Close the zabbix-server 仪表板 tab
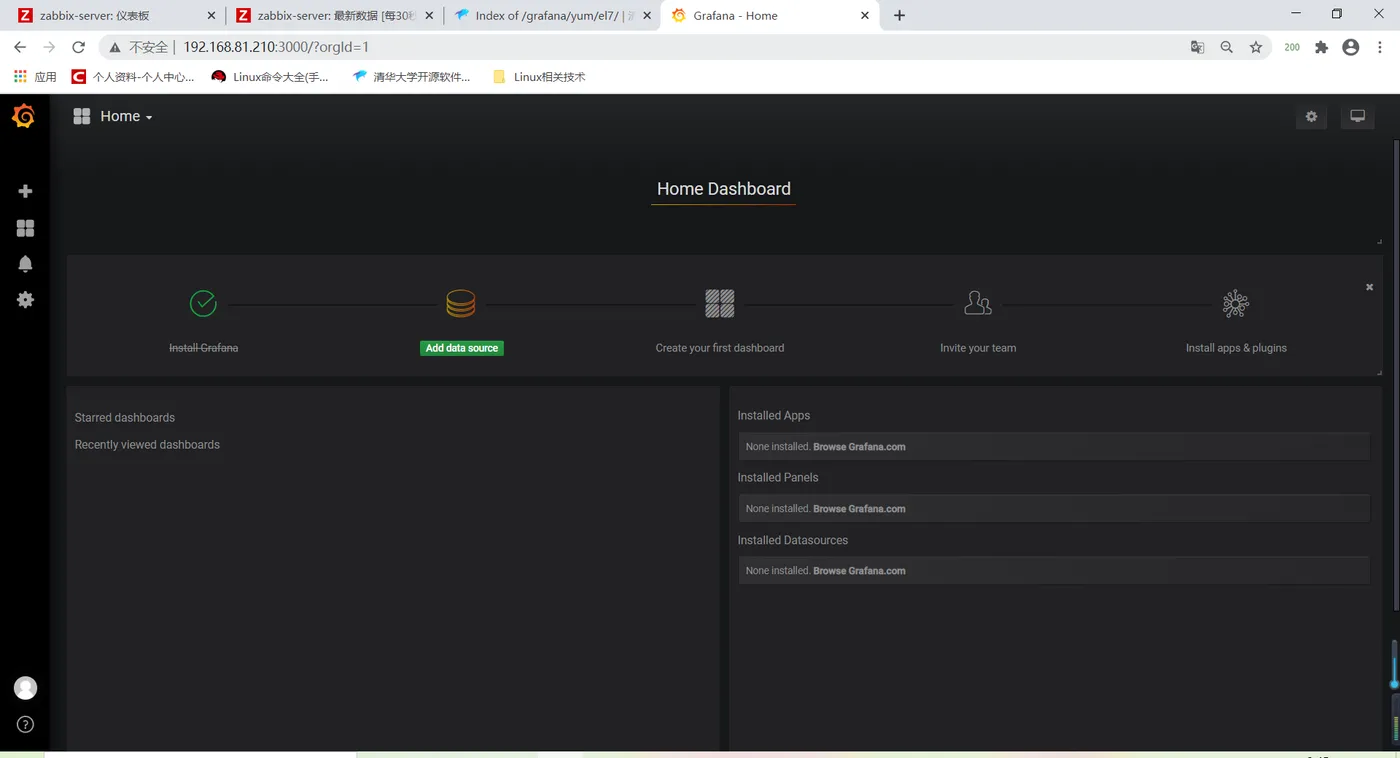 coord(211,16)
